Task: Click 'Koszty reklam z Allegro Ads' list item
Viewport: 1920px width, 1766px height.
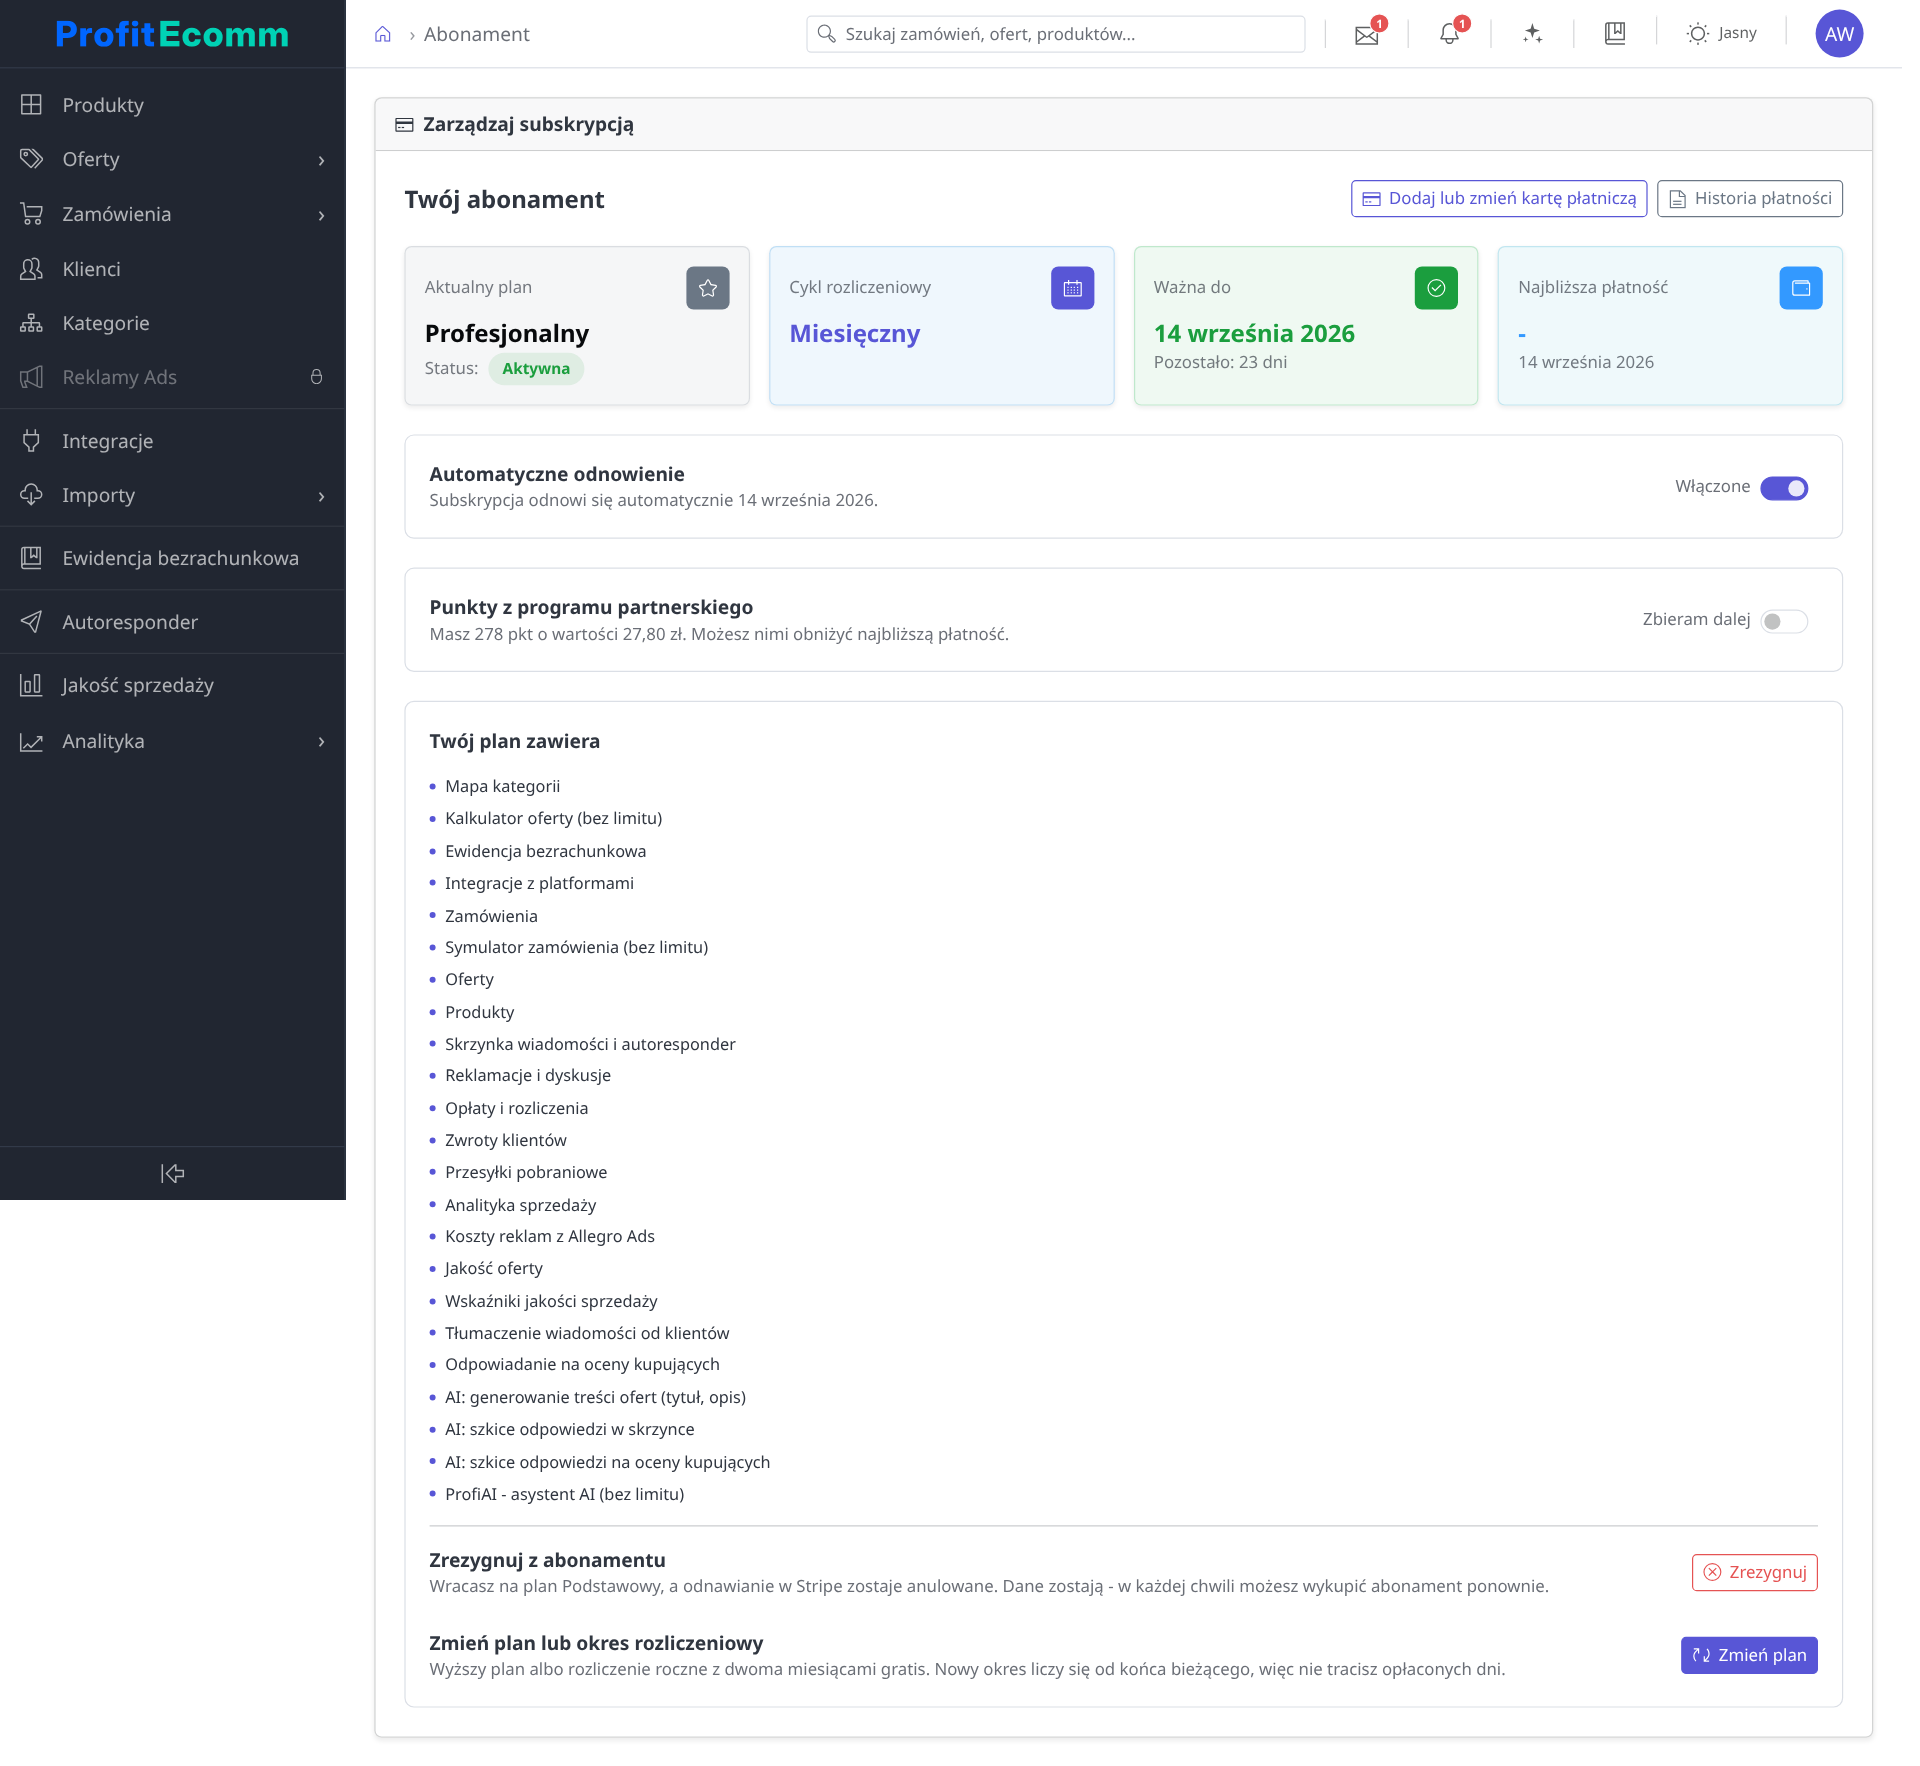Action: coord(550,1237)
